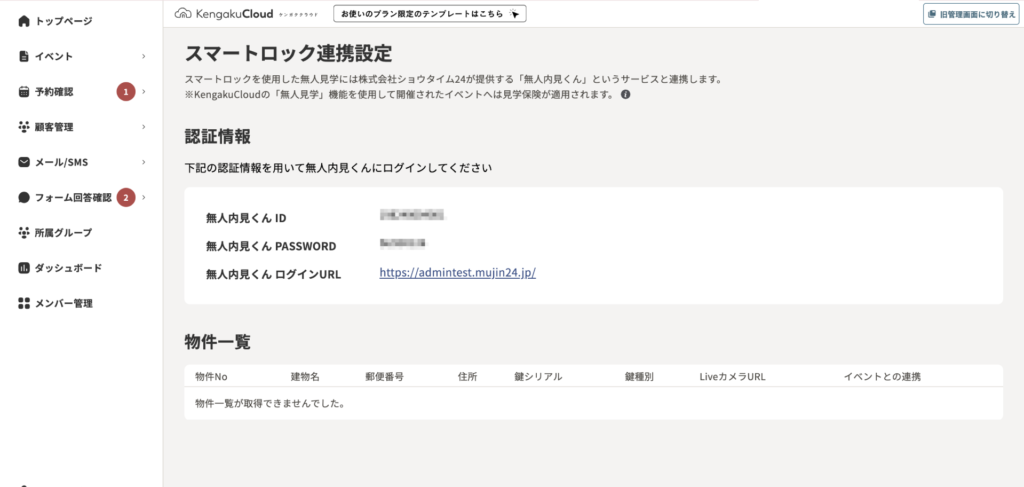Expand the イベント menu chevron
The width and height of the screenshot is (1024, 487).
(x=144, y=57)
